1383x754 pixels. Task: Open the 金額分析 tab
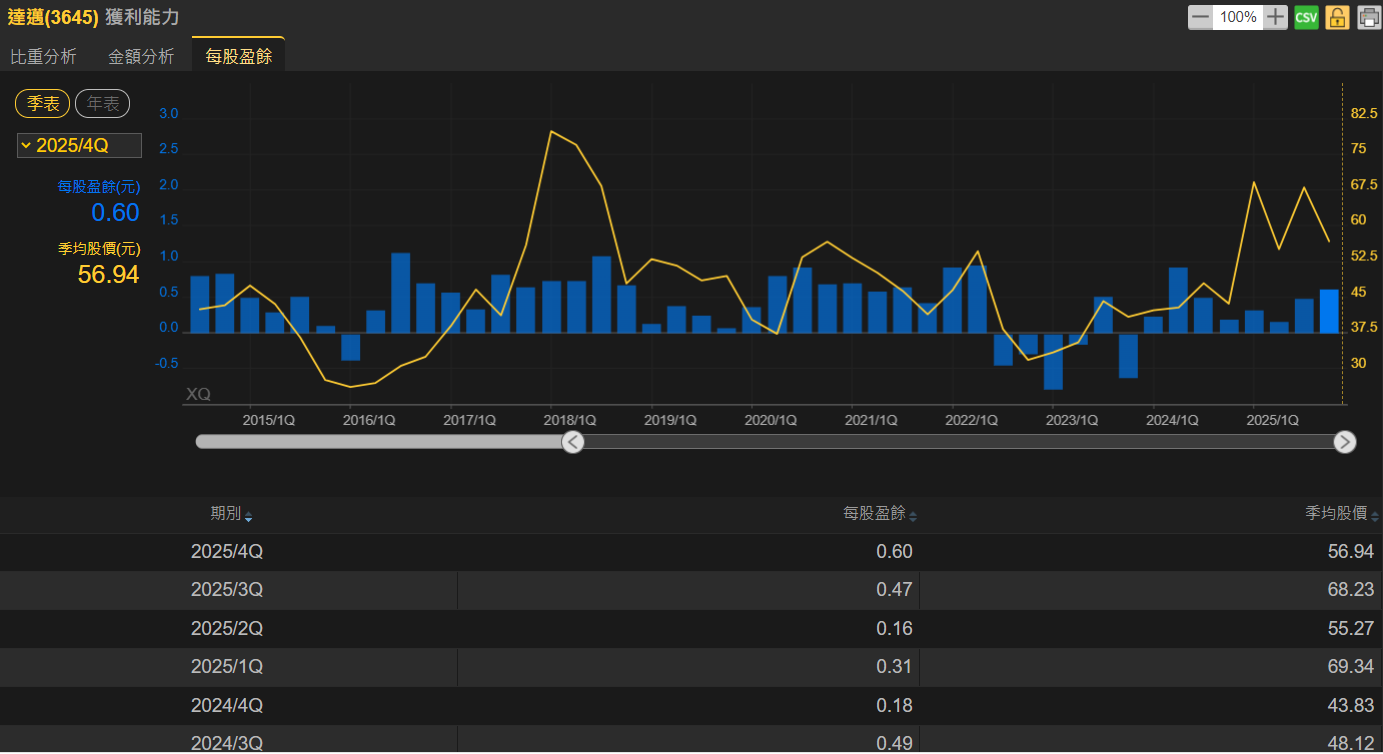click(141, 57)
